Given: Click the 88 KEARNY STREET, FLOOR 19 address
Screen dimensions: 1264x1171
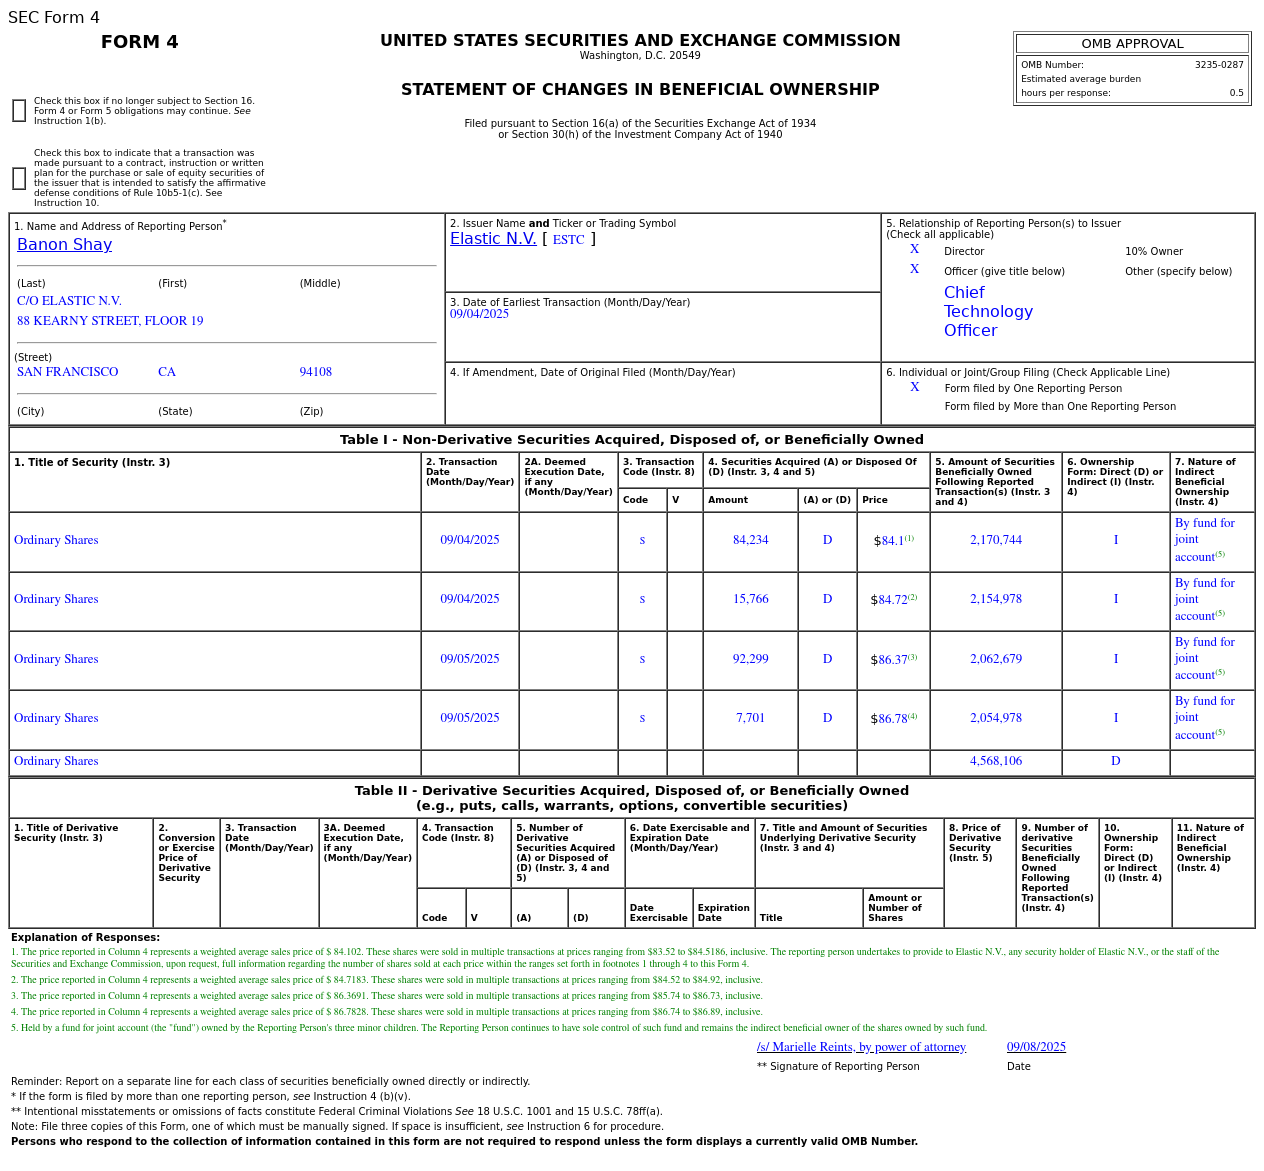Looking at the screenshot, I should coord(110,321).
